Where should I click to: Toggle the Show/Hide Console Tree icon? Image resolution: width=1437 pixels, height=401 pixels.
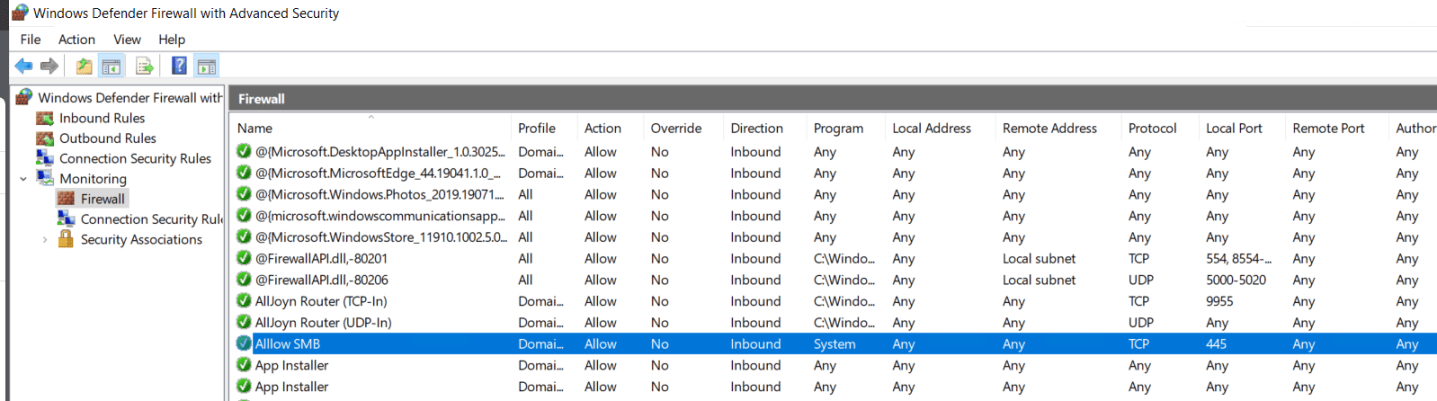coord(111,66)
